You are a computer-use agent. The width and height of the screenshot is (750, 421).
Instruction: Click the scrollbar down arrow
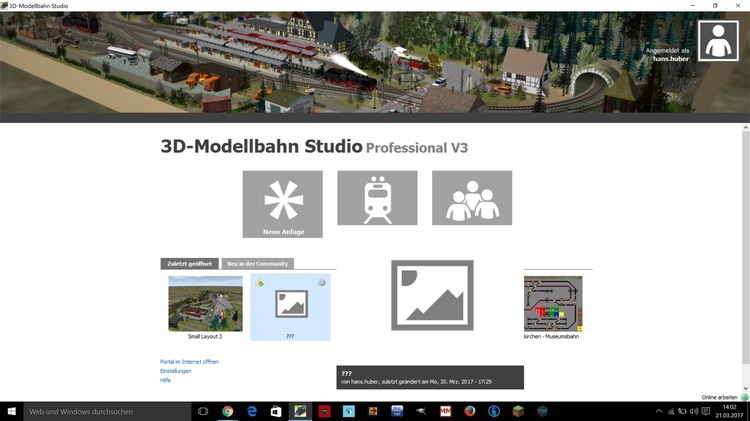(x=746, y=388)
